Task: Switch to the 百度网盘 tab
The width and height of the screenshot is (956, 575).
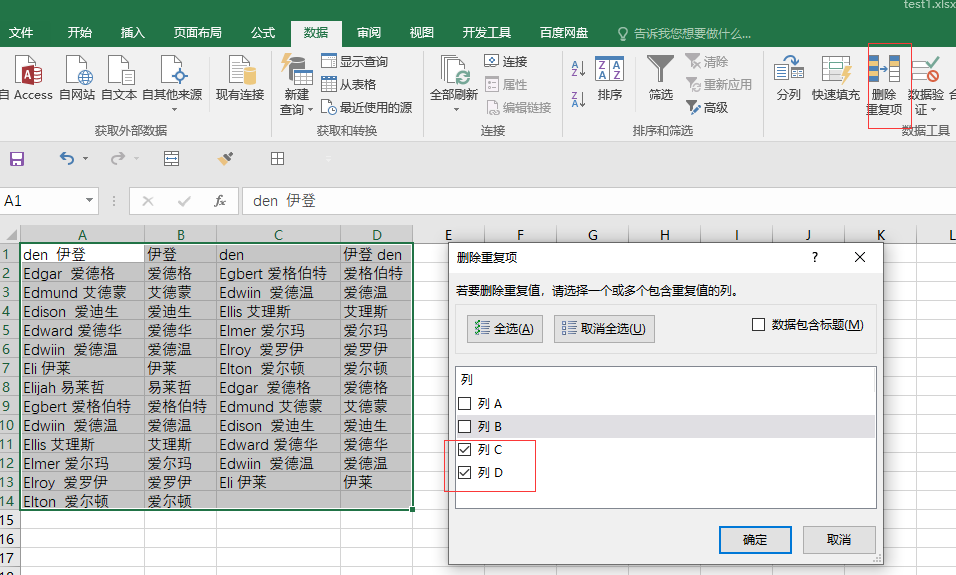Action: pos(564,33)
